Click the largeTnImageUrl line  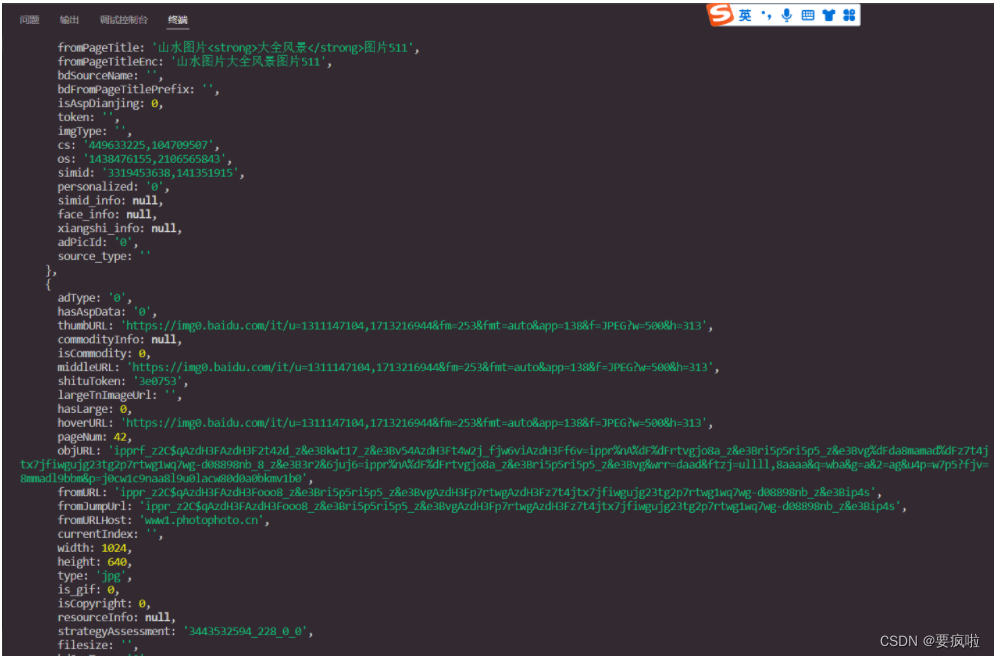pos(120,395)
